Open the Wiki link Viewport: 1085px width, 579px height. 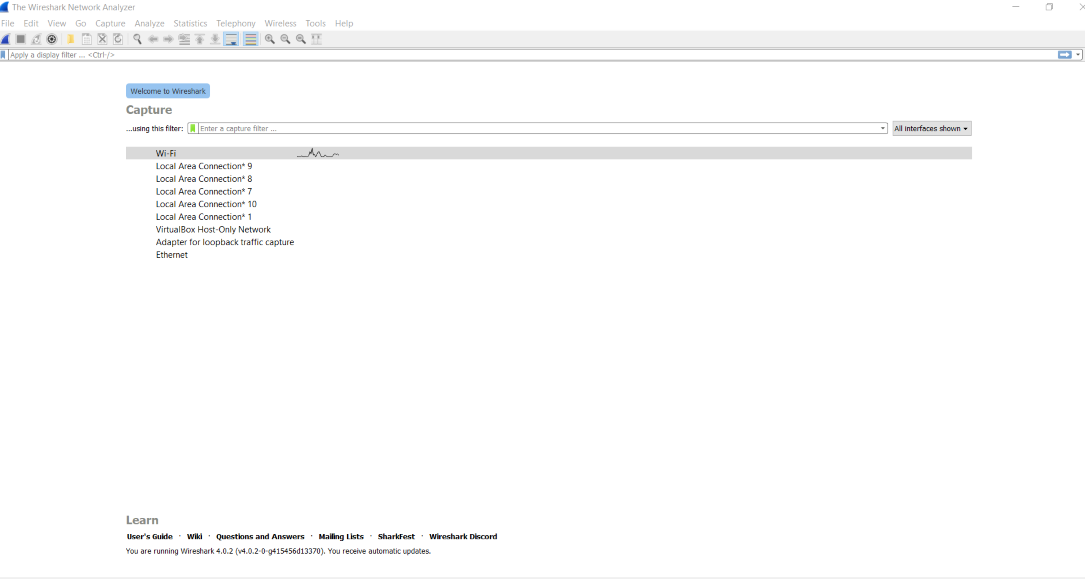[x=194, y=537]
